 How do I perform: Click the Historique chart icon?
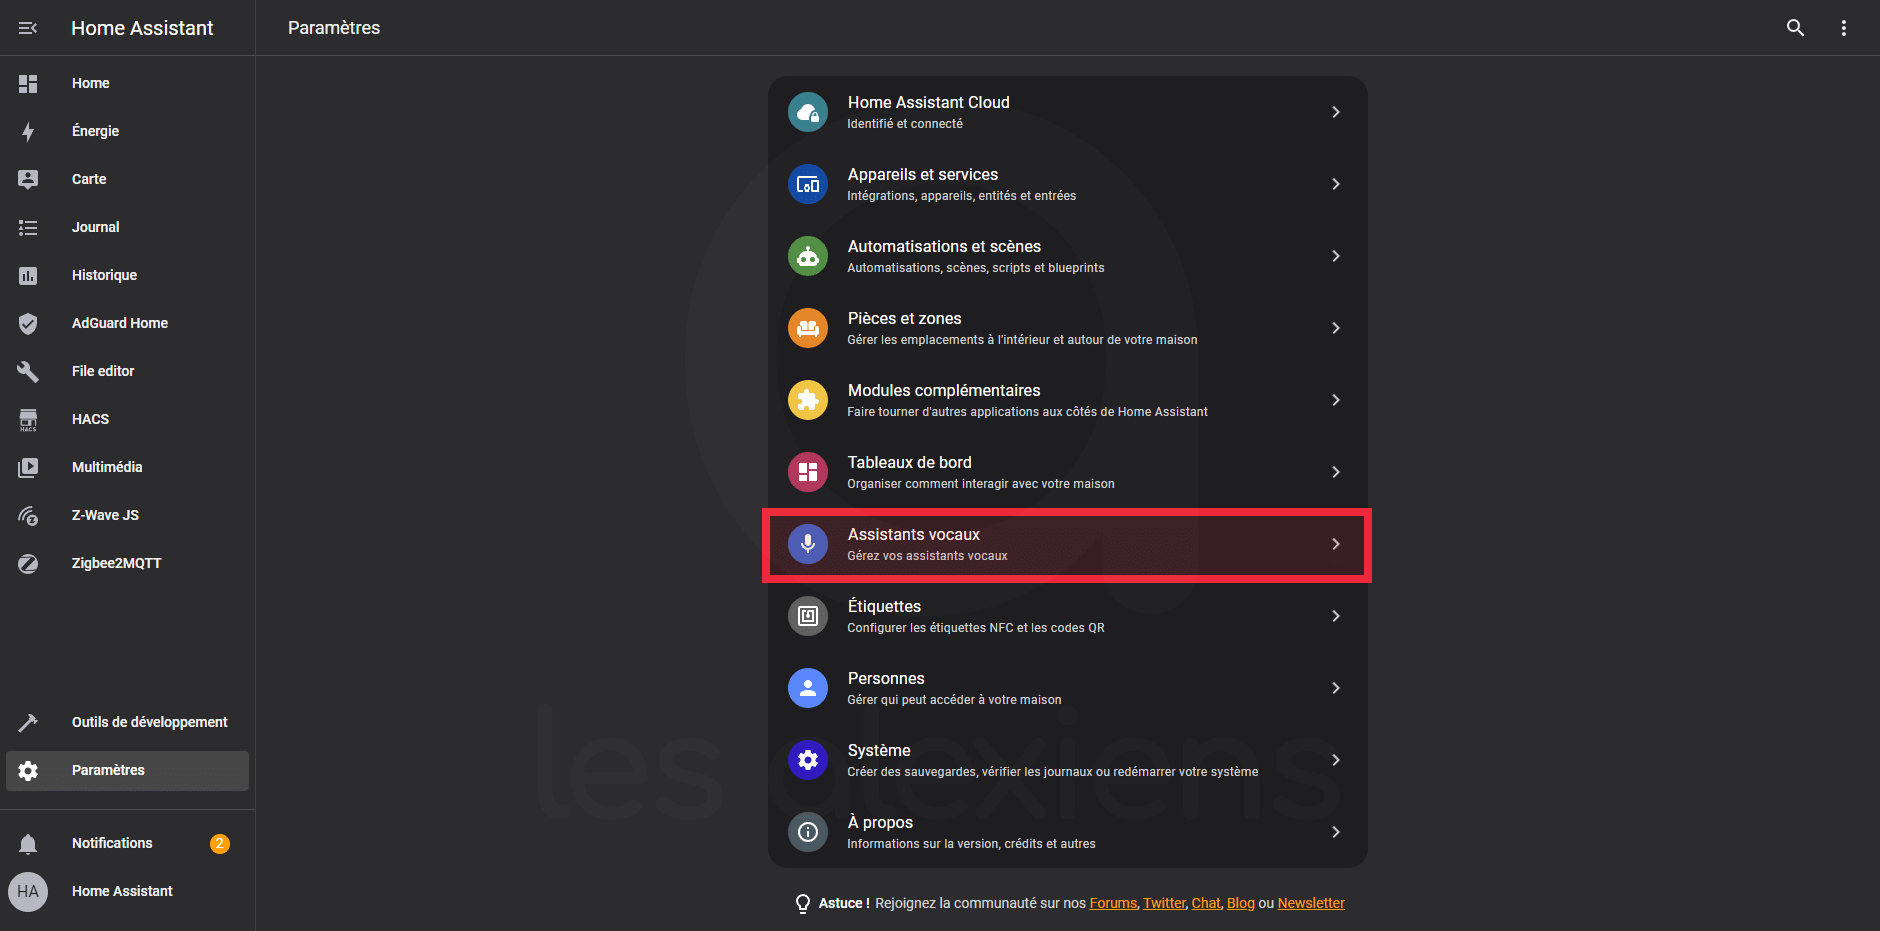pyautogui.click(x=28, y=275)
